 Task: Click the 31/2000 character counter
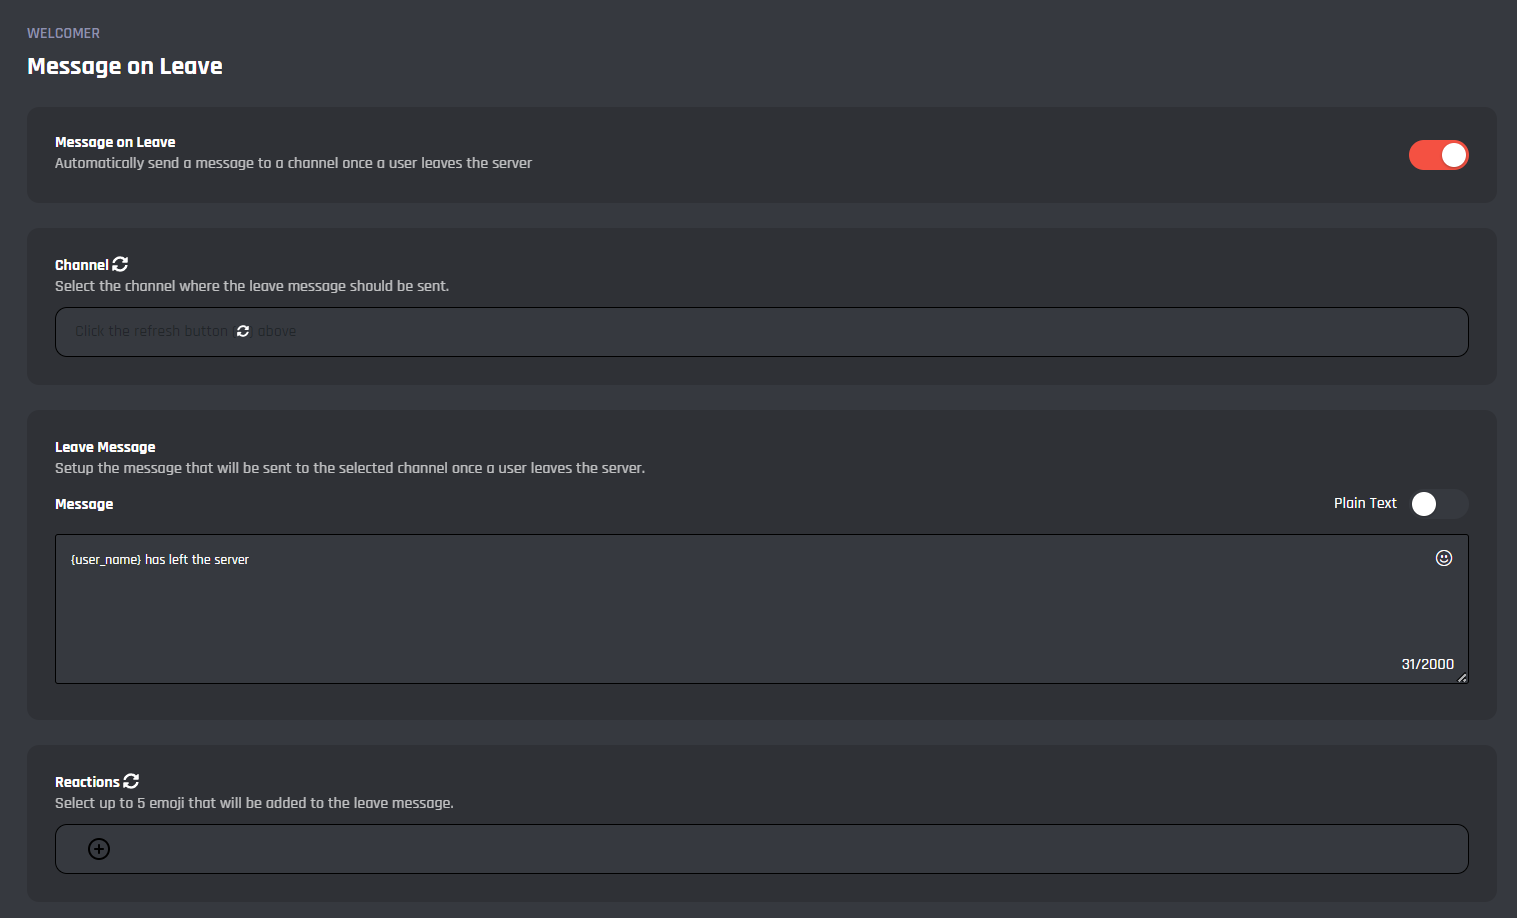1427,664
